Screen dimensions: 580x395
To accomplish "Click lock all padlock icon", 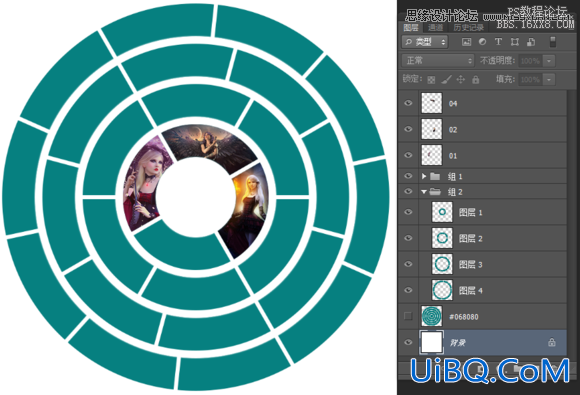I will point(476,80).
